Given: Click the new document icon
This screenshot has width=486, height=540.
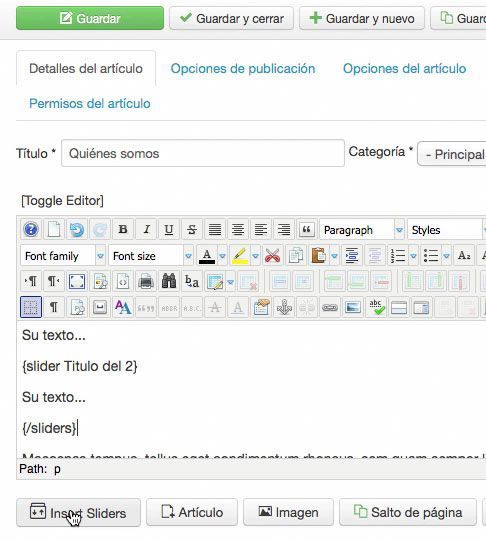Looking at the screenshot, I should [x=54, y=229].
